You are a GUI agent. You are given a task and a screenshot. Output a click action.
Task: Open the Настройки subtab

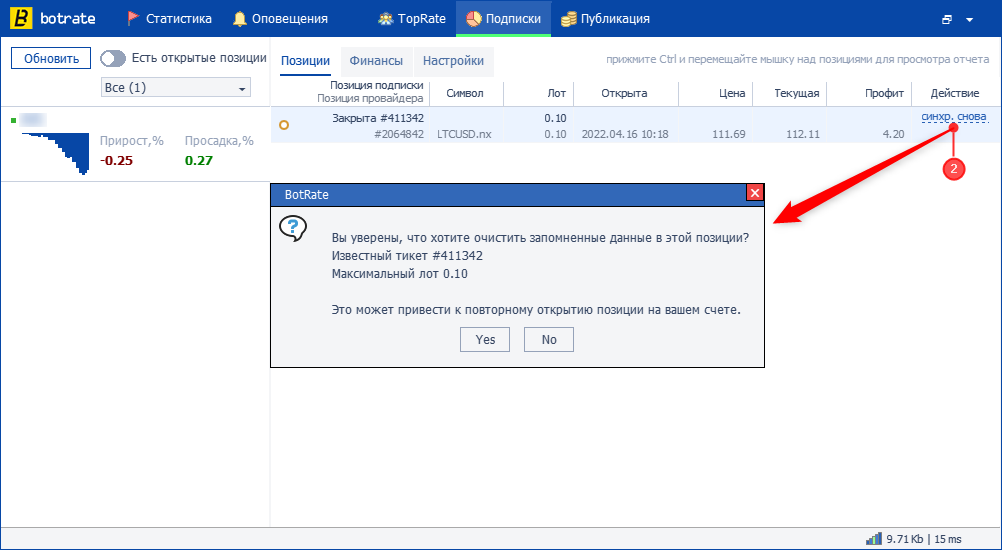point(454,61)
